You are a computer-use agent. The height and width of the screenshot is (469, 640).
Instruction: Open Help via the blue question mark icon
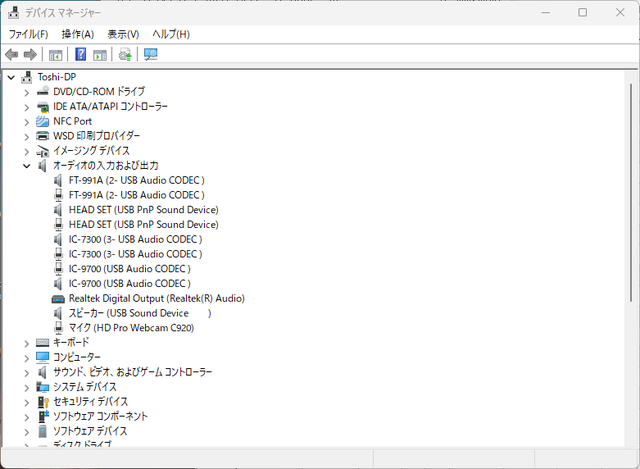(x=81, y=54)
